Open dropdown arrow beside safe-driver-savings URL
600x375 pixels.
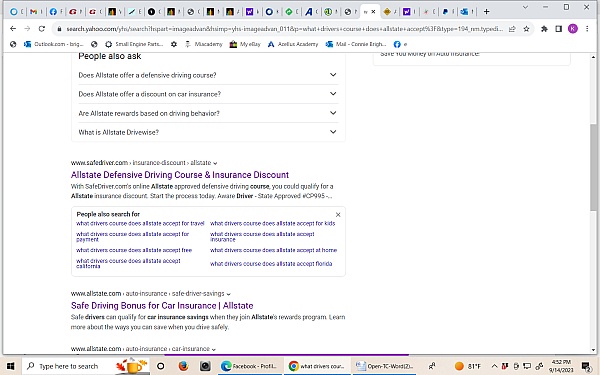pos(228,294)
